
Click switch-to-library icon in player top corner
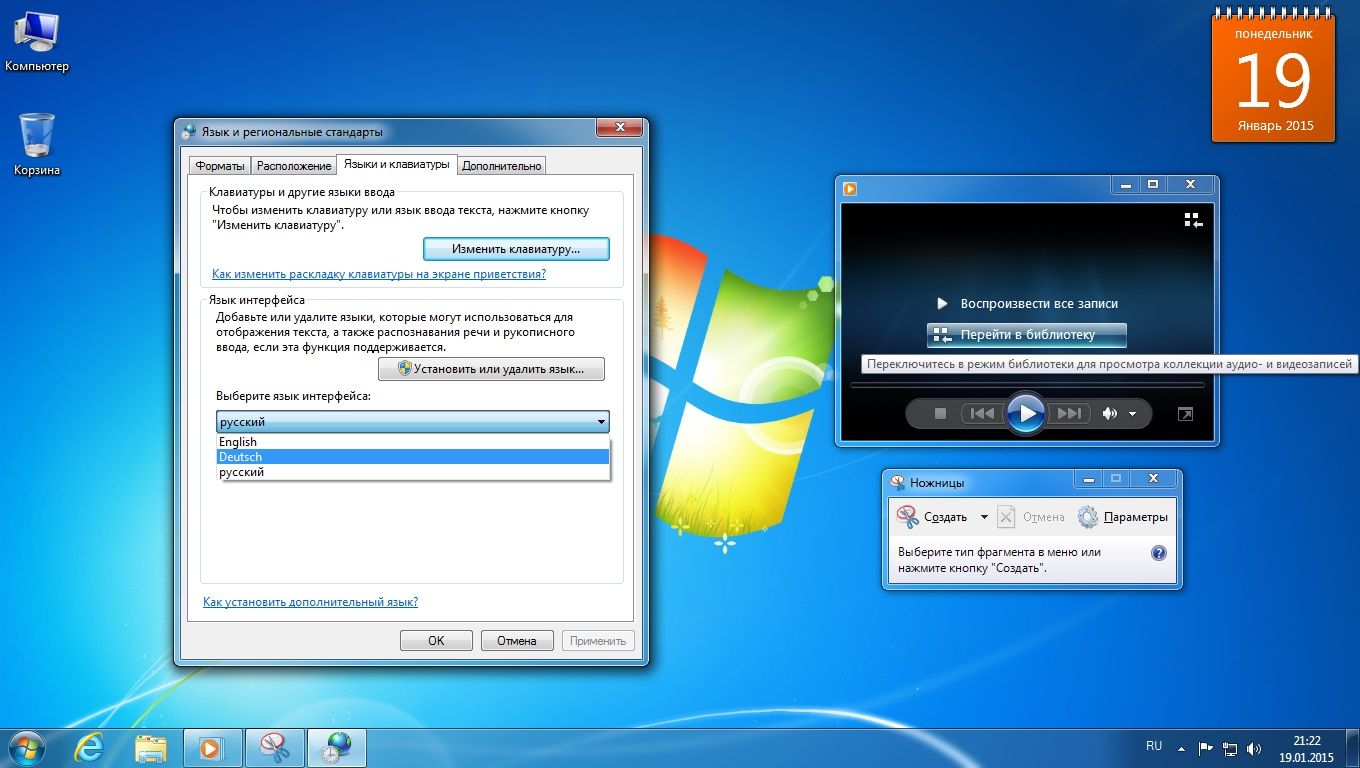(x=1193, y=220)
